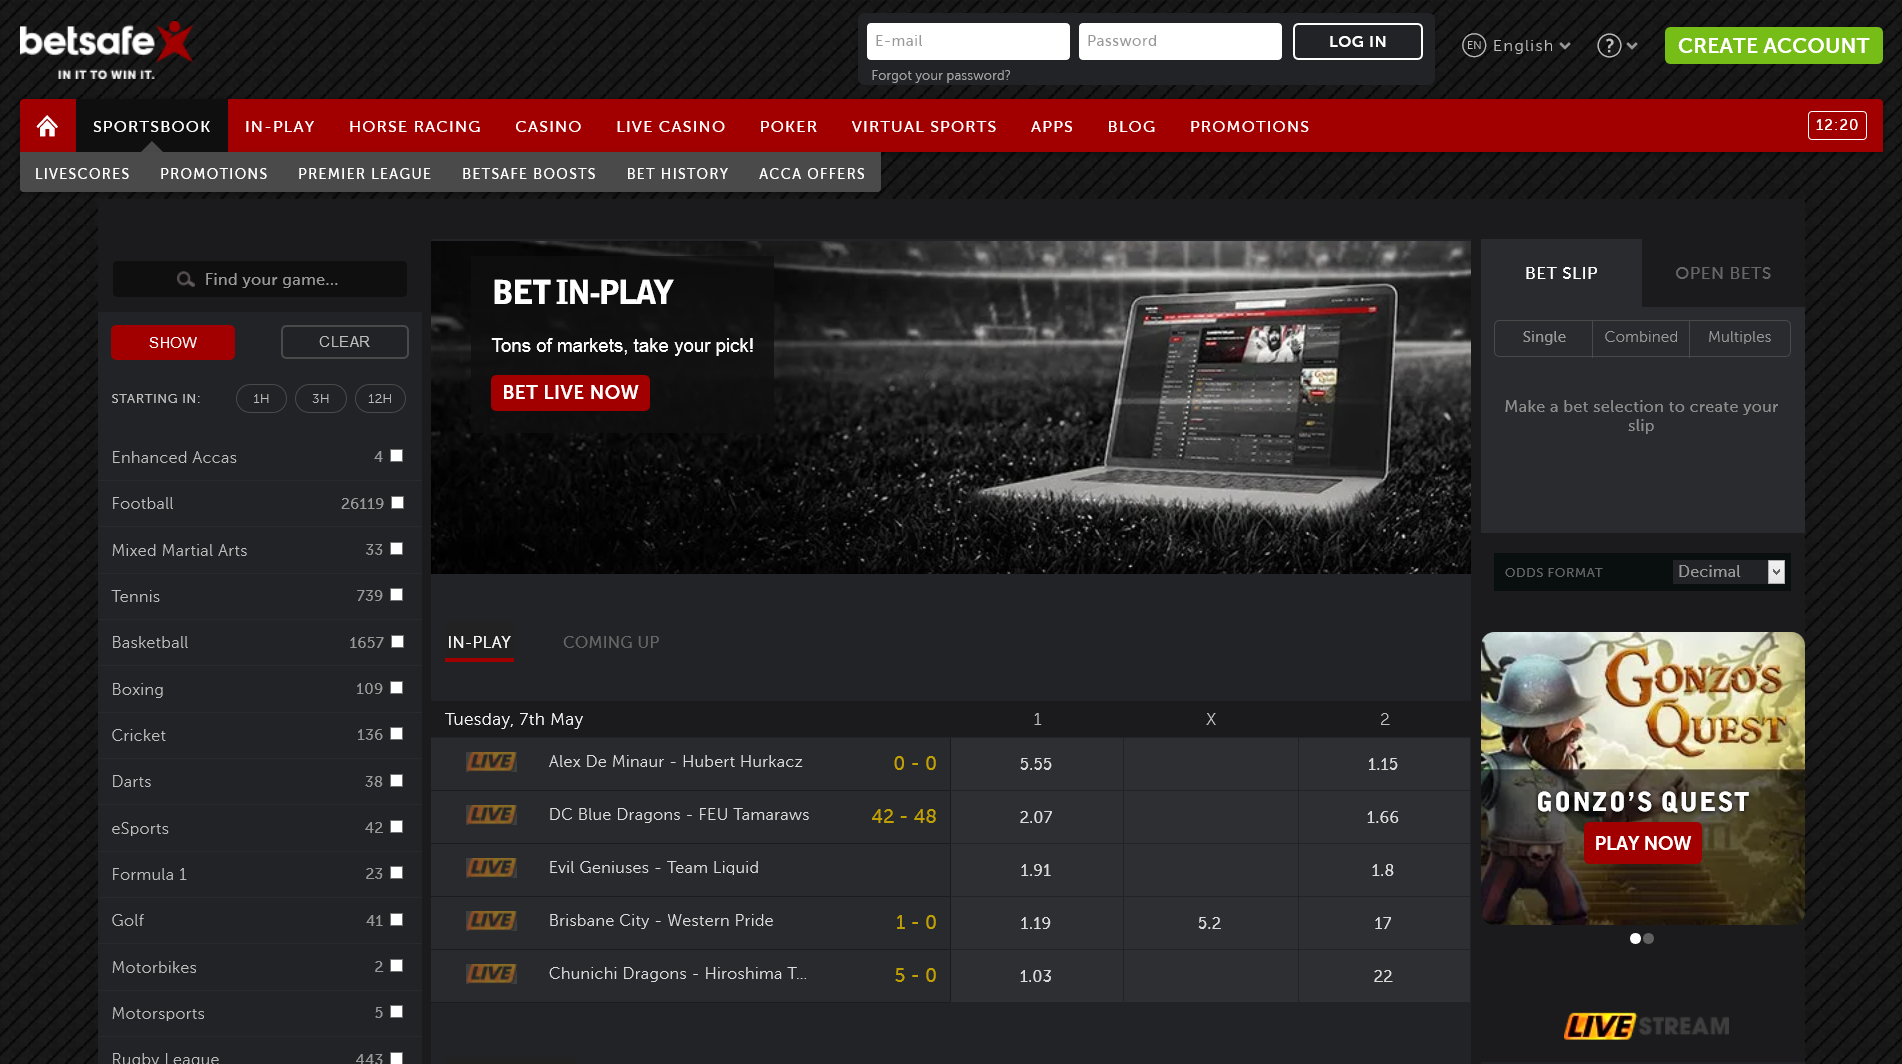Open Casino section

[548, 126]
